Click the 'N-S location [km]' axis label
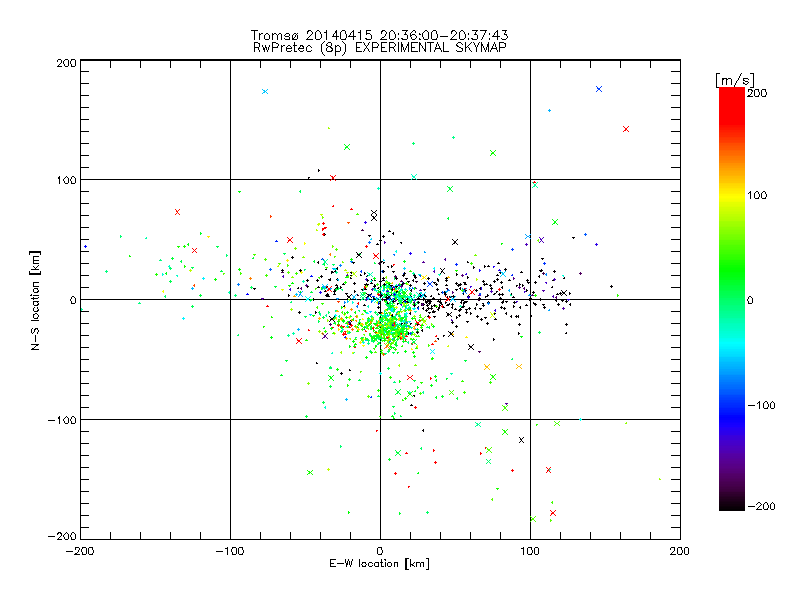Screen dimensions: 800x600 click(35, 300)
